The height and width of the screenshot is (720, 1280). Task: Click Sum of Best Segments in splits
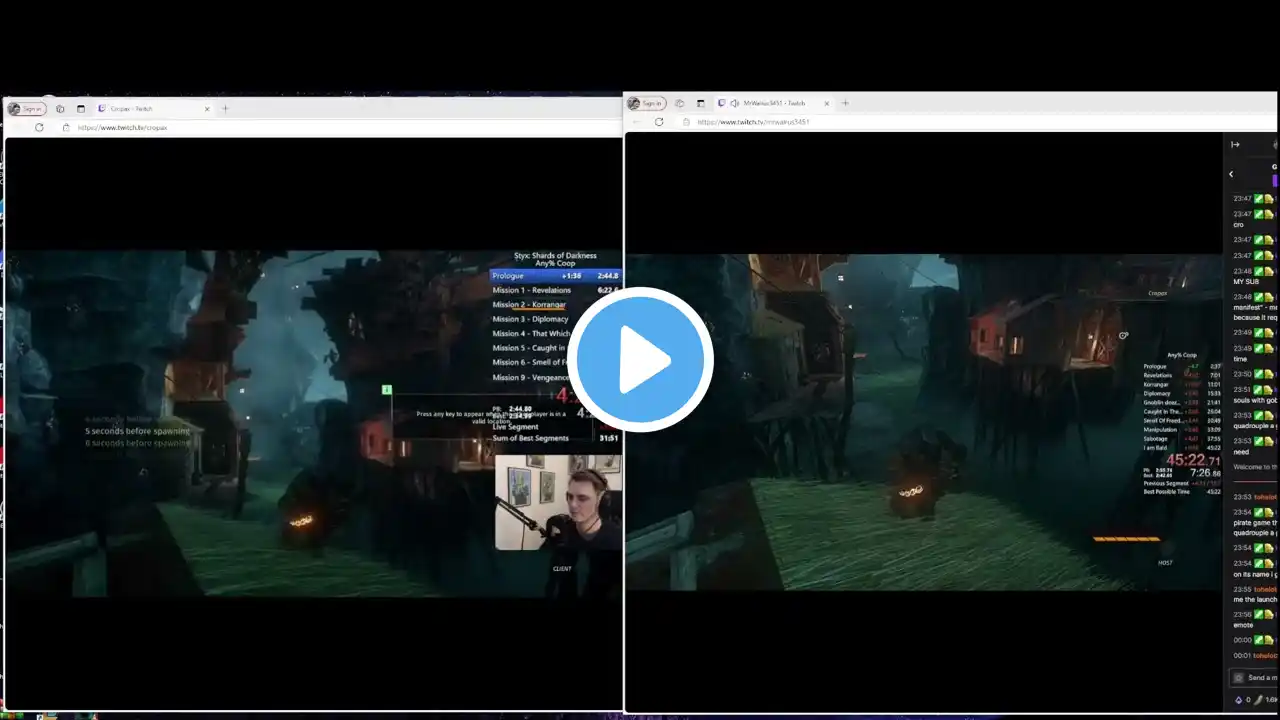[x=530, y=438]
